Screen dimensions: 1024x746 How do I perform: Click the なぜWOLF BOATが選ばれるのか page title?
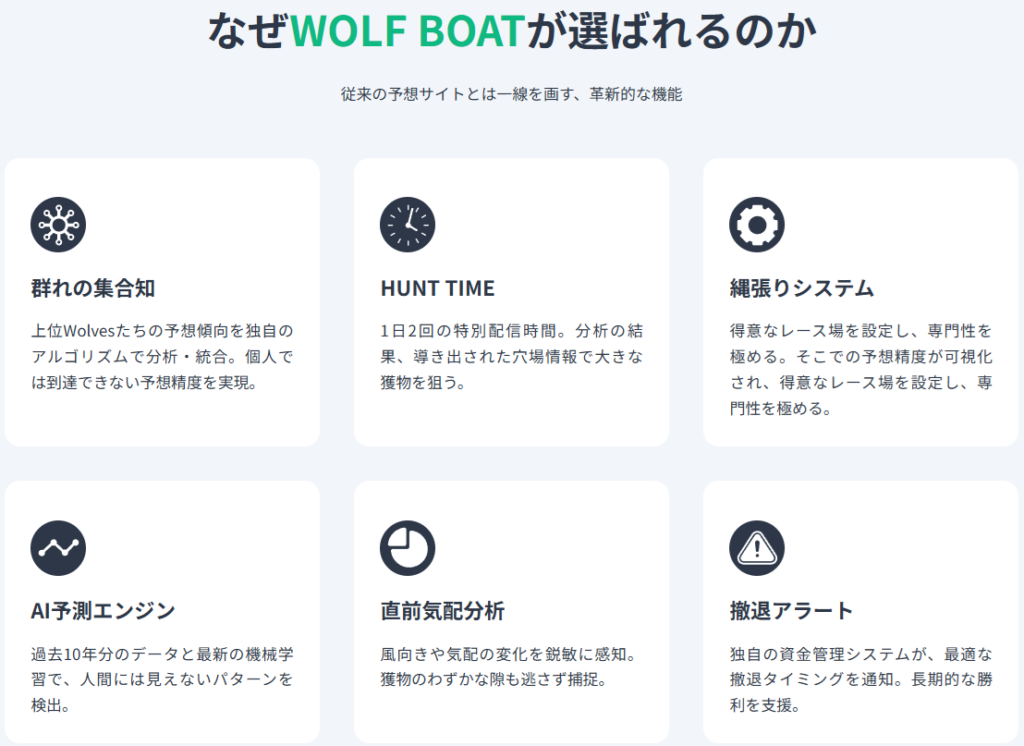[512, 31]
